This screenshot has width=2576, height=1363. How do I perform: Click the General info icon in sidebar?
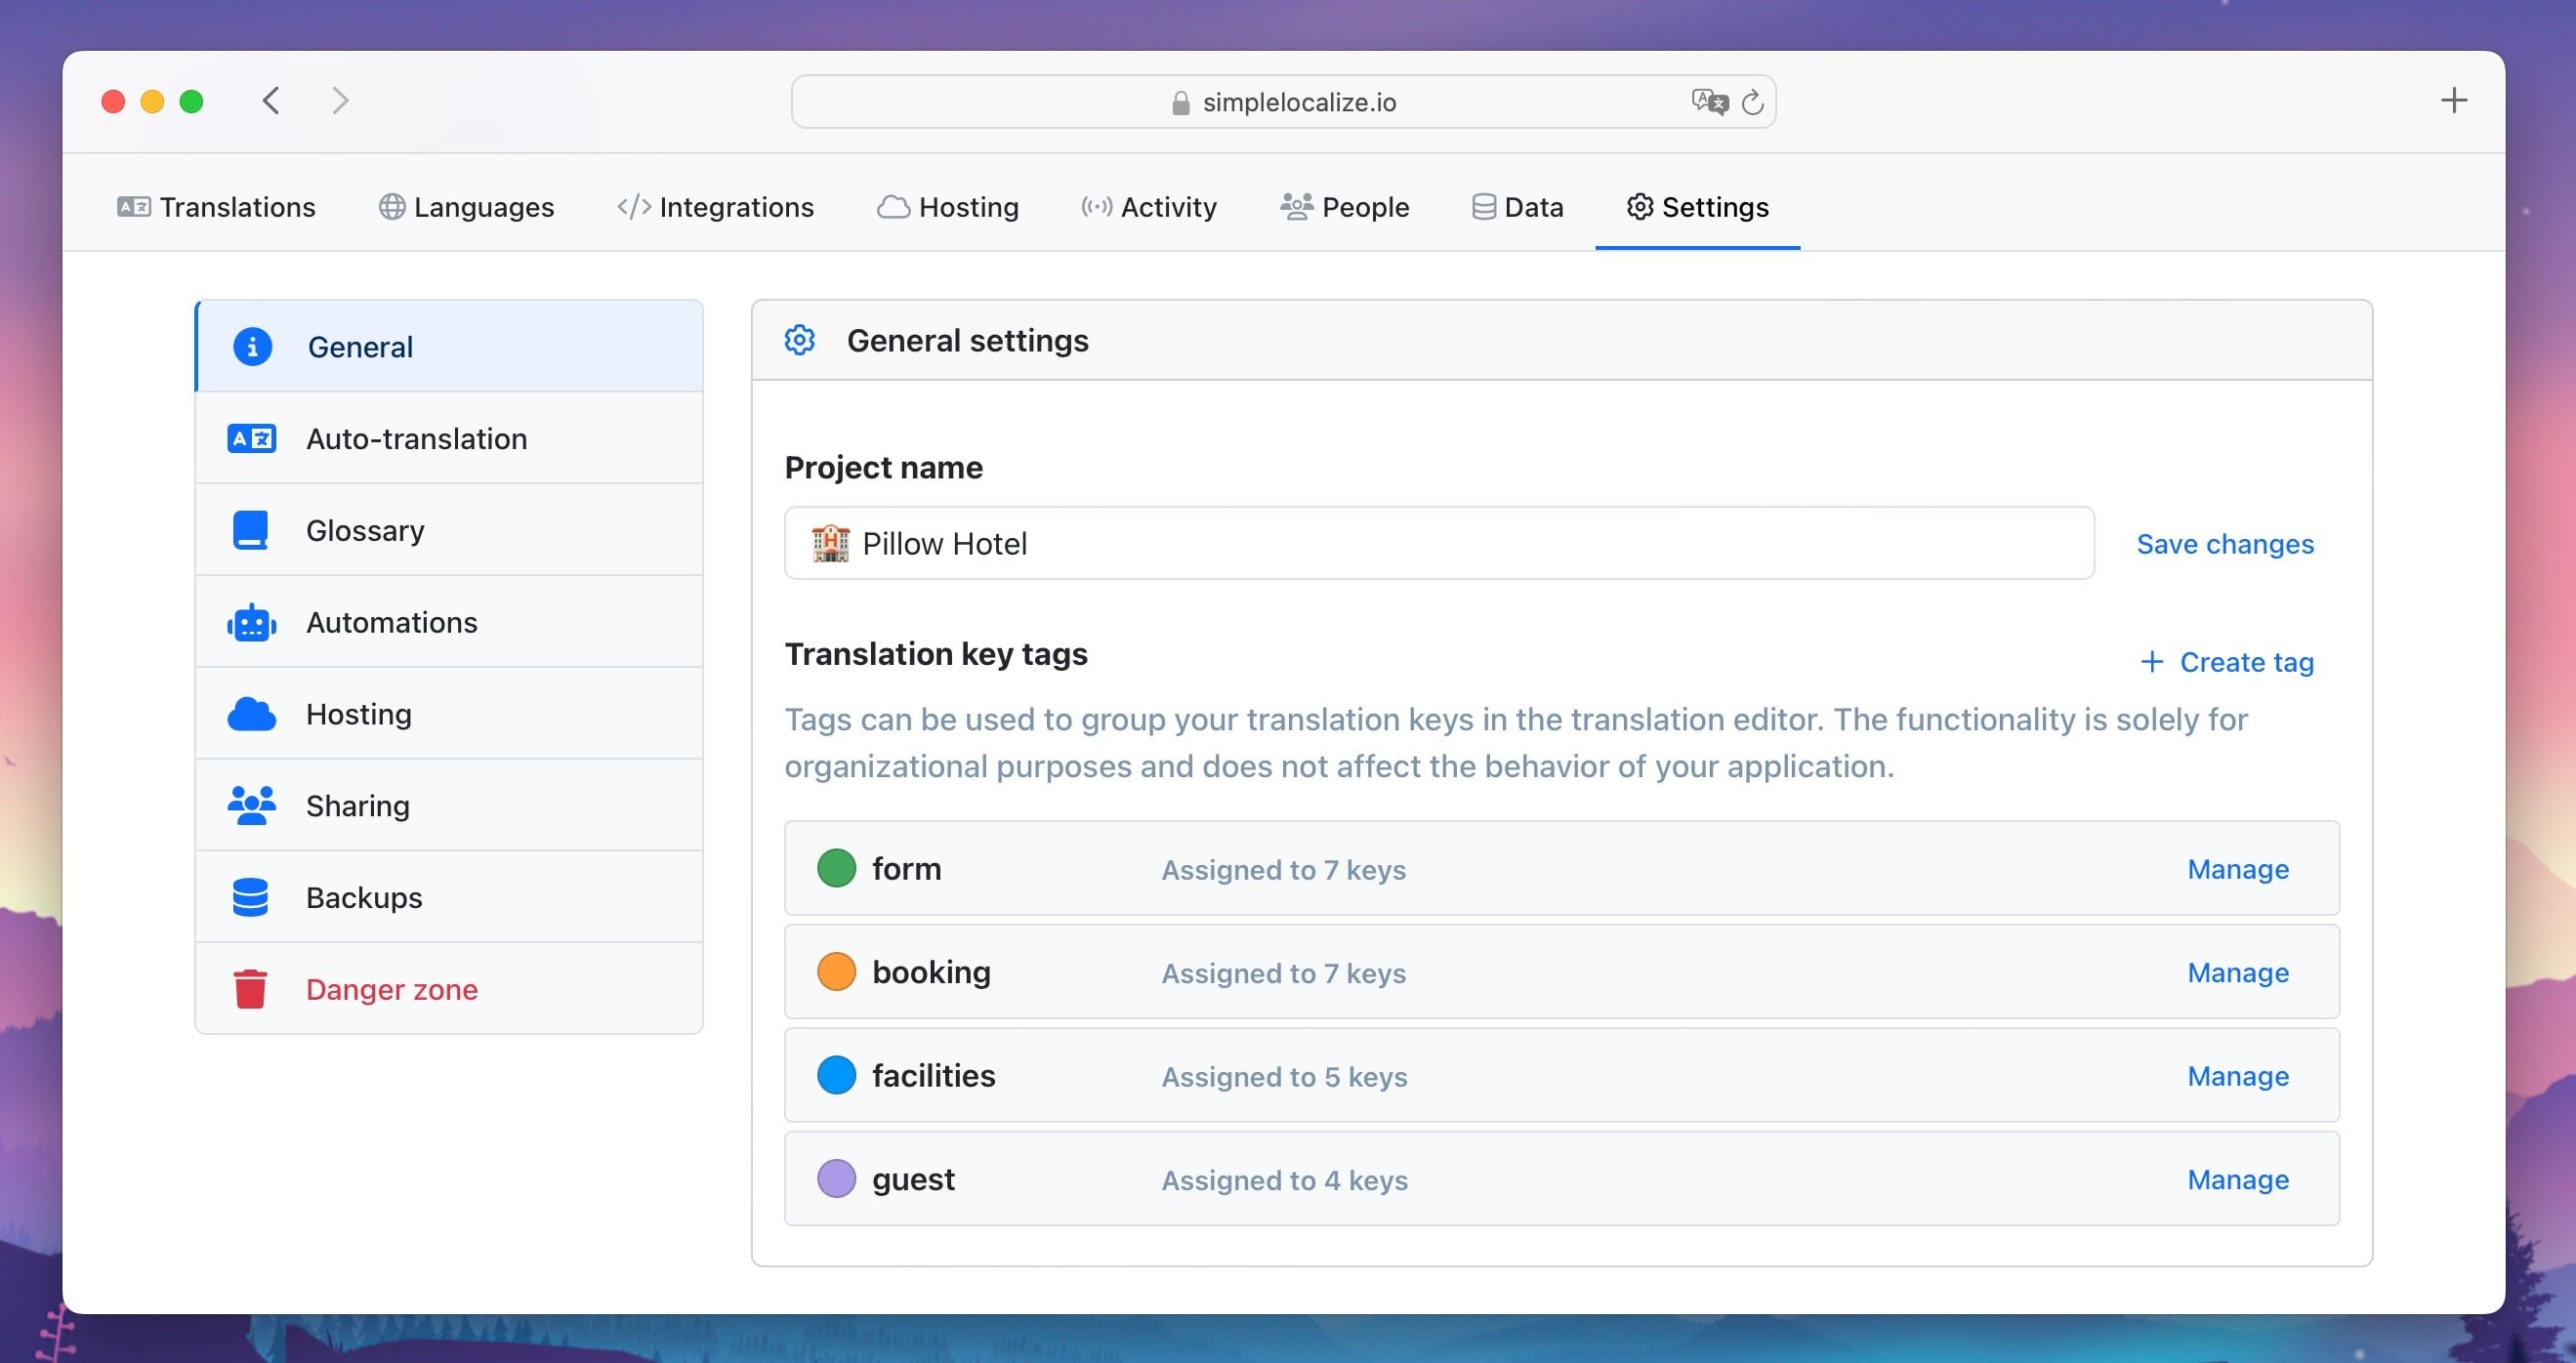click(x=252, y=346)
